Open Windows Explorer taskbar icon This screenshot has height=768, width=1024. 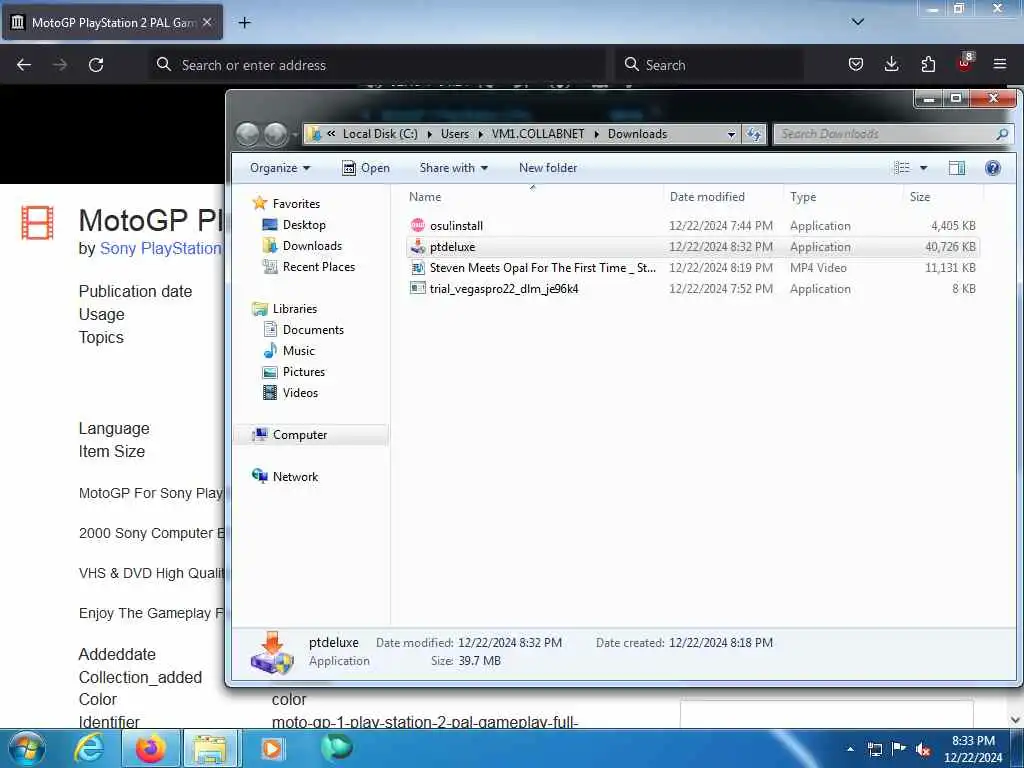[x=210, y=749]
